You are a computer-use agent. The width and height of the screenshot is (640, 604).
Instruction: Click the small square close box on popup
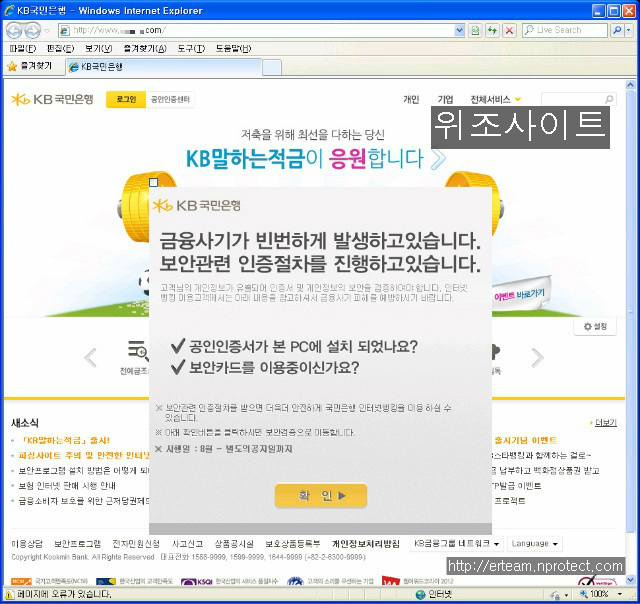[x=153, y=182]
